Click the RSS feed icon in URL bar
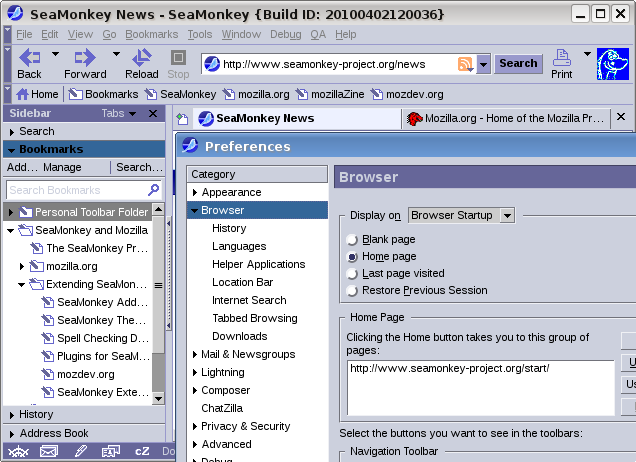Image resolution: width=636 pixels, height=462 pixels. tap(465, 64)
